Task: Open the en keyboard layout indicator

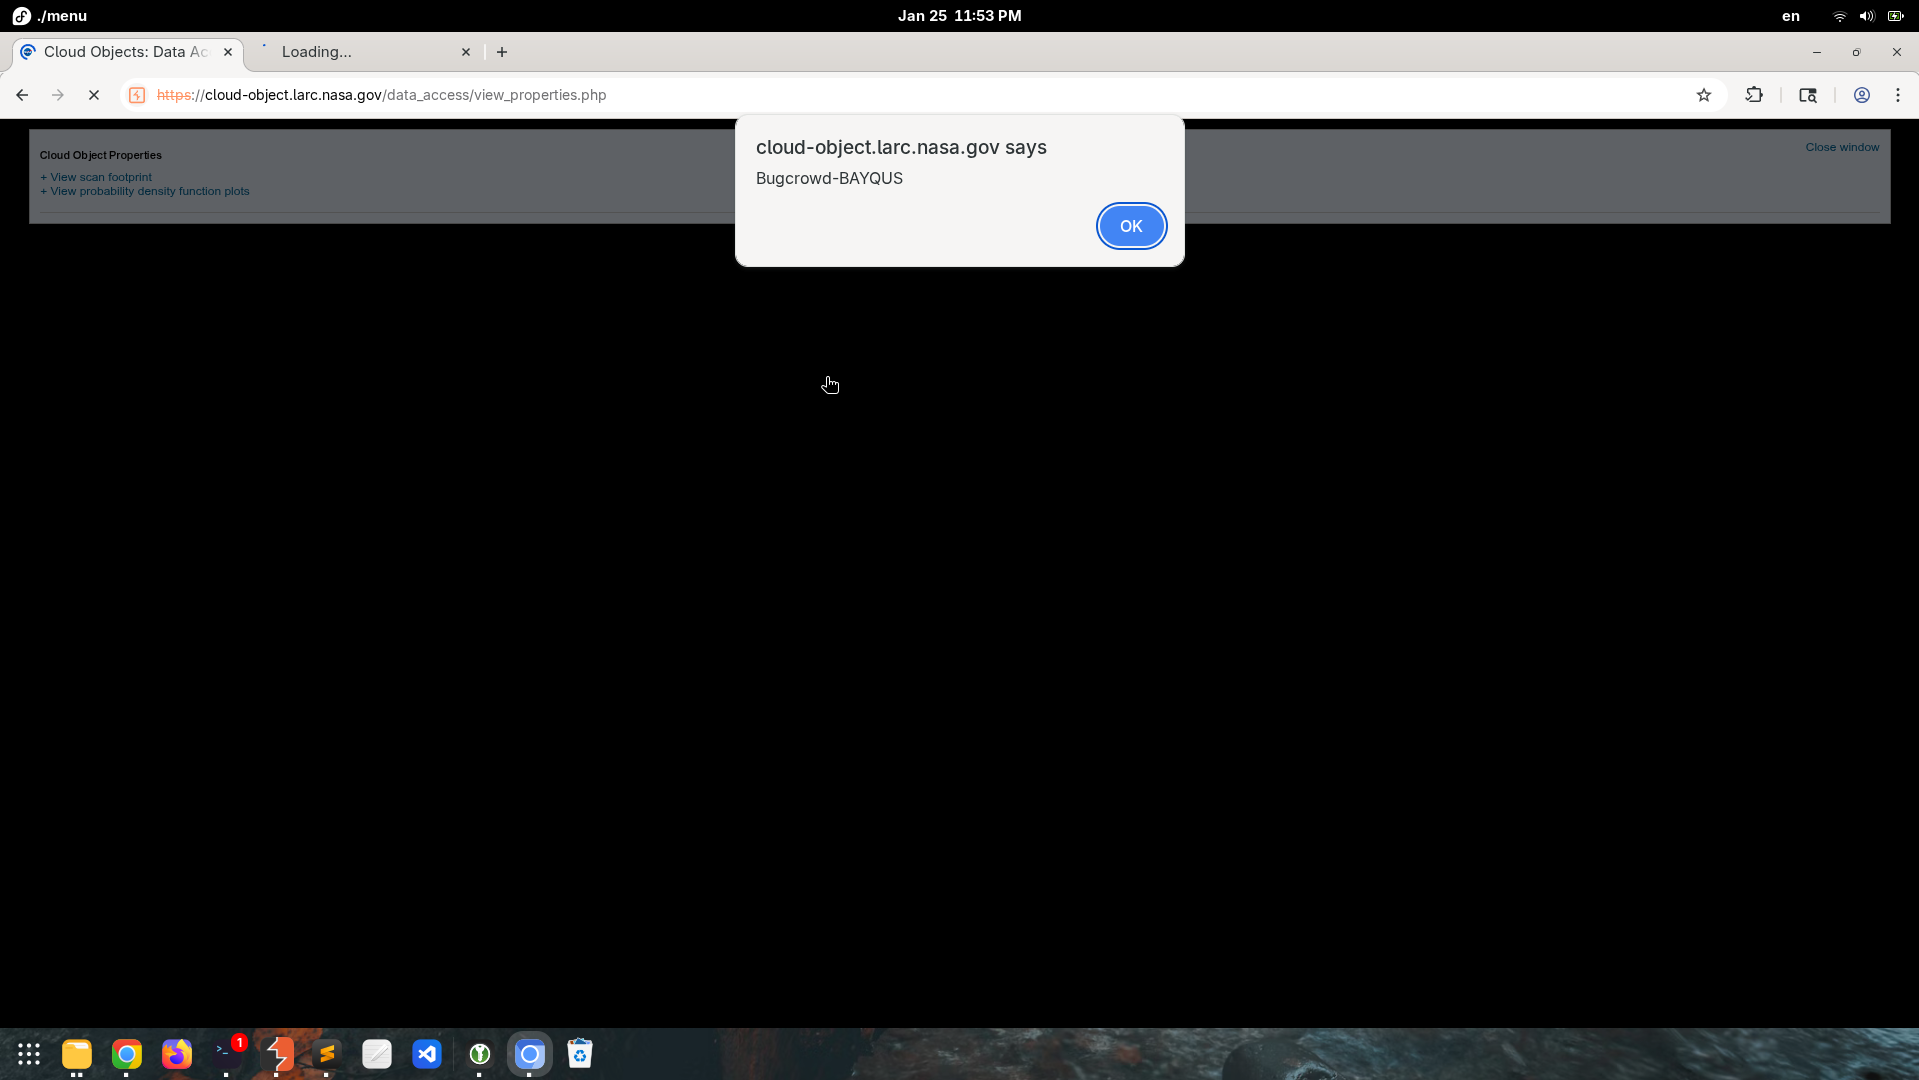Action: [1791, 16]
